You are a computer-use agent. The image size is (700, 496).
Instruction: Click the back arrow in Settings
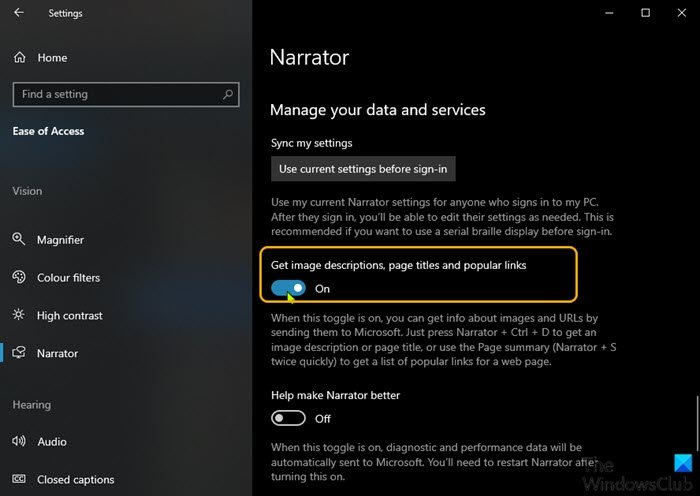click(20, 13)
